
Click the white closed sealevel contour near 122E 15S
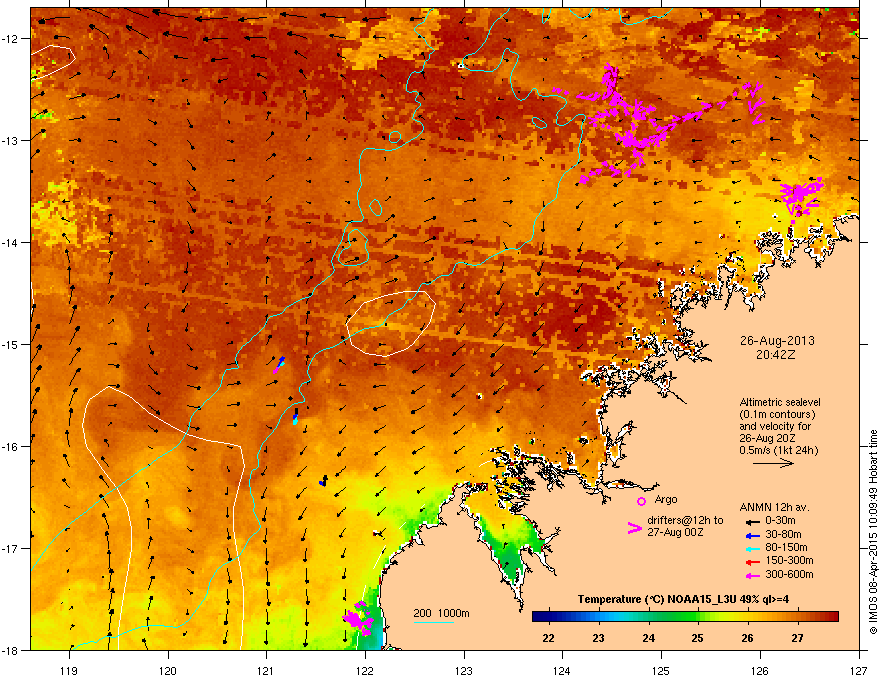391,324
